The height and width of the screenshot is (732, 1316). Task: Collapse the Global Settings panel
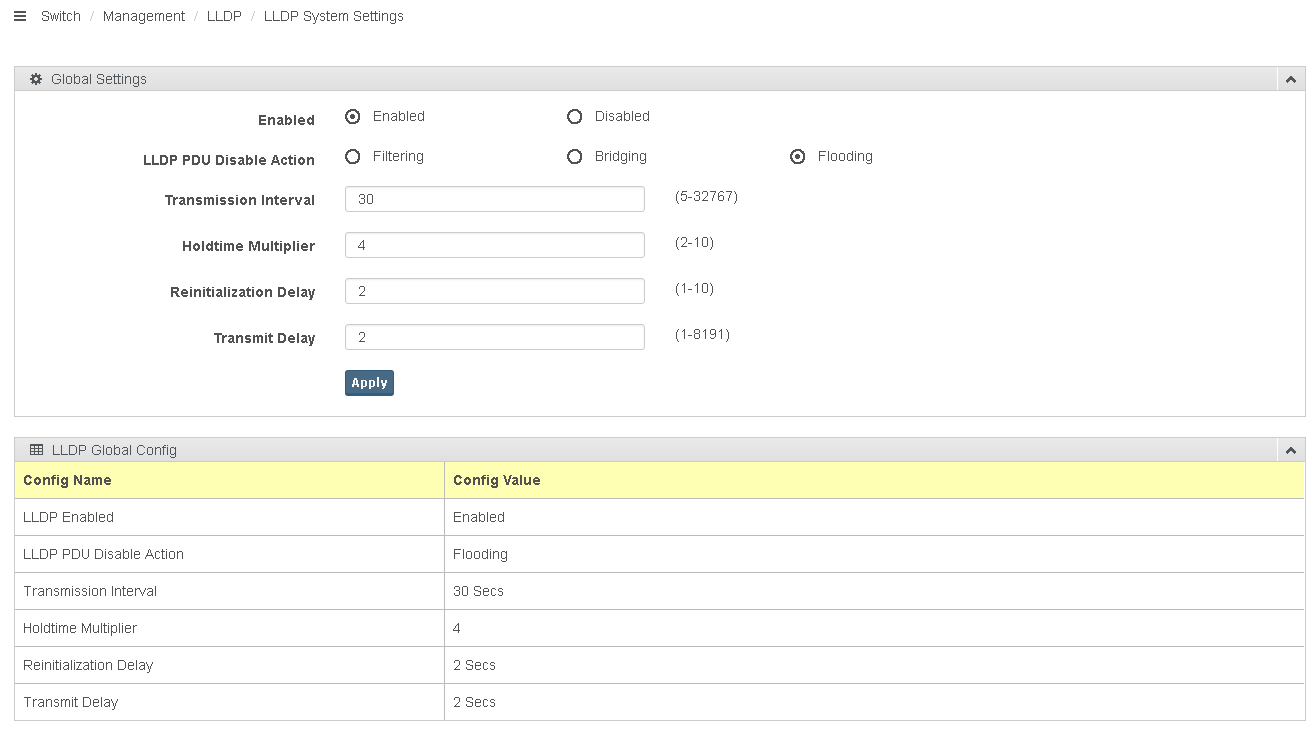coord(1290,80)
